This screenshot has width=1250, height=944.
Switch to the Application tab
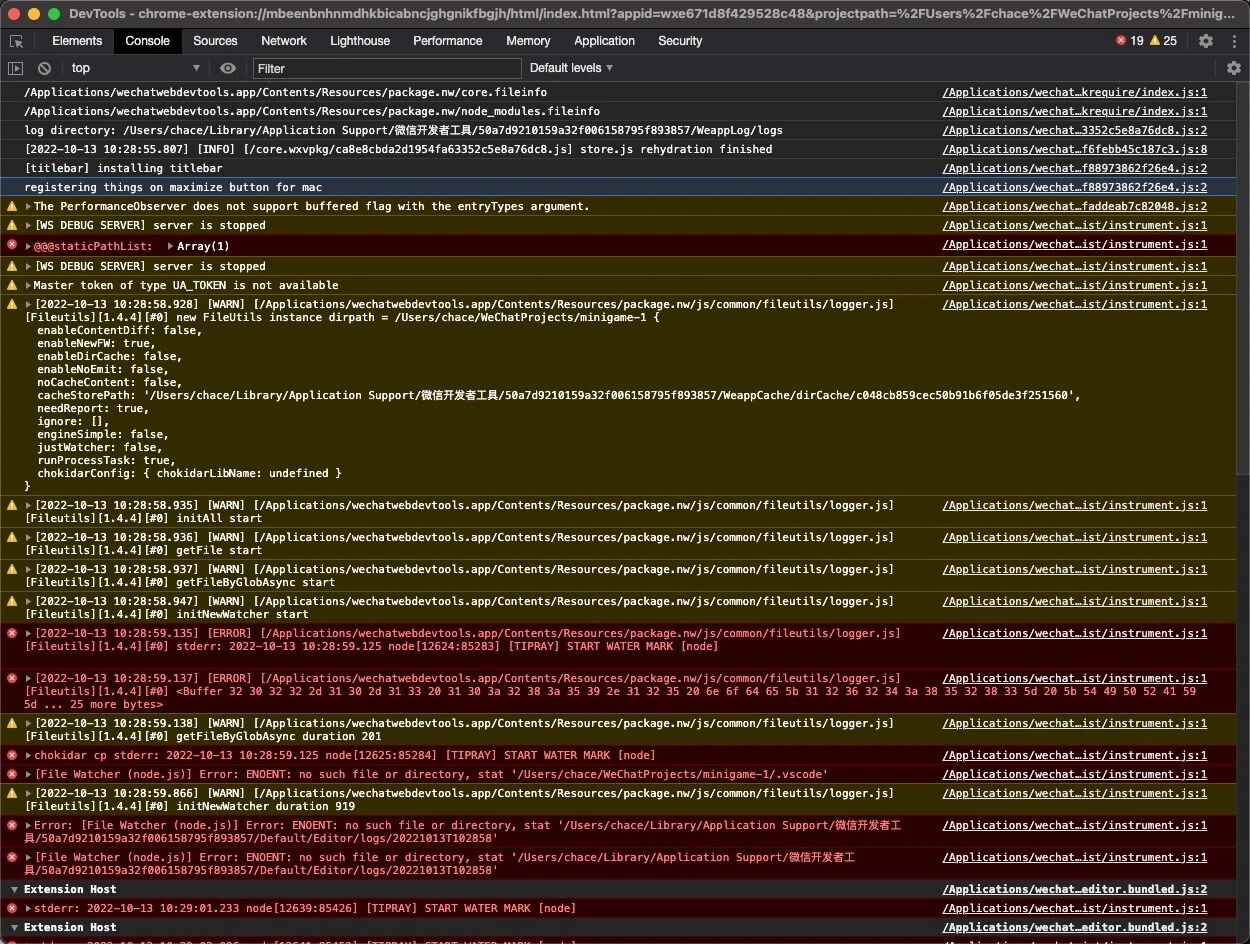click(x=604, y=41)
